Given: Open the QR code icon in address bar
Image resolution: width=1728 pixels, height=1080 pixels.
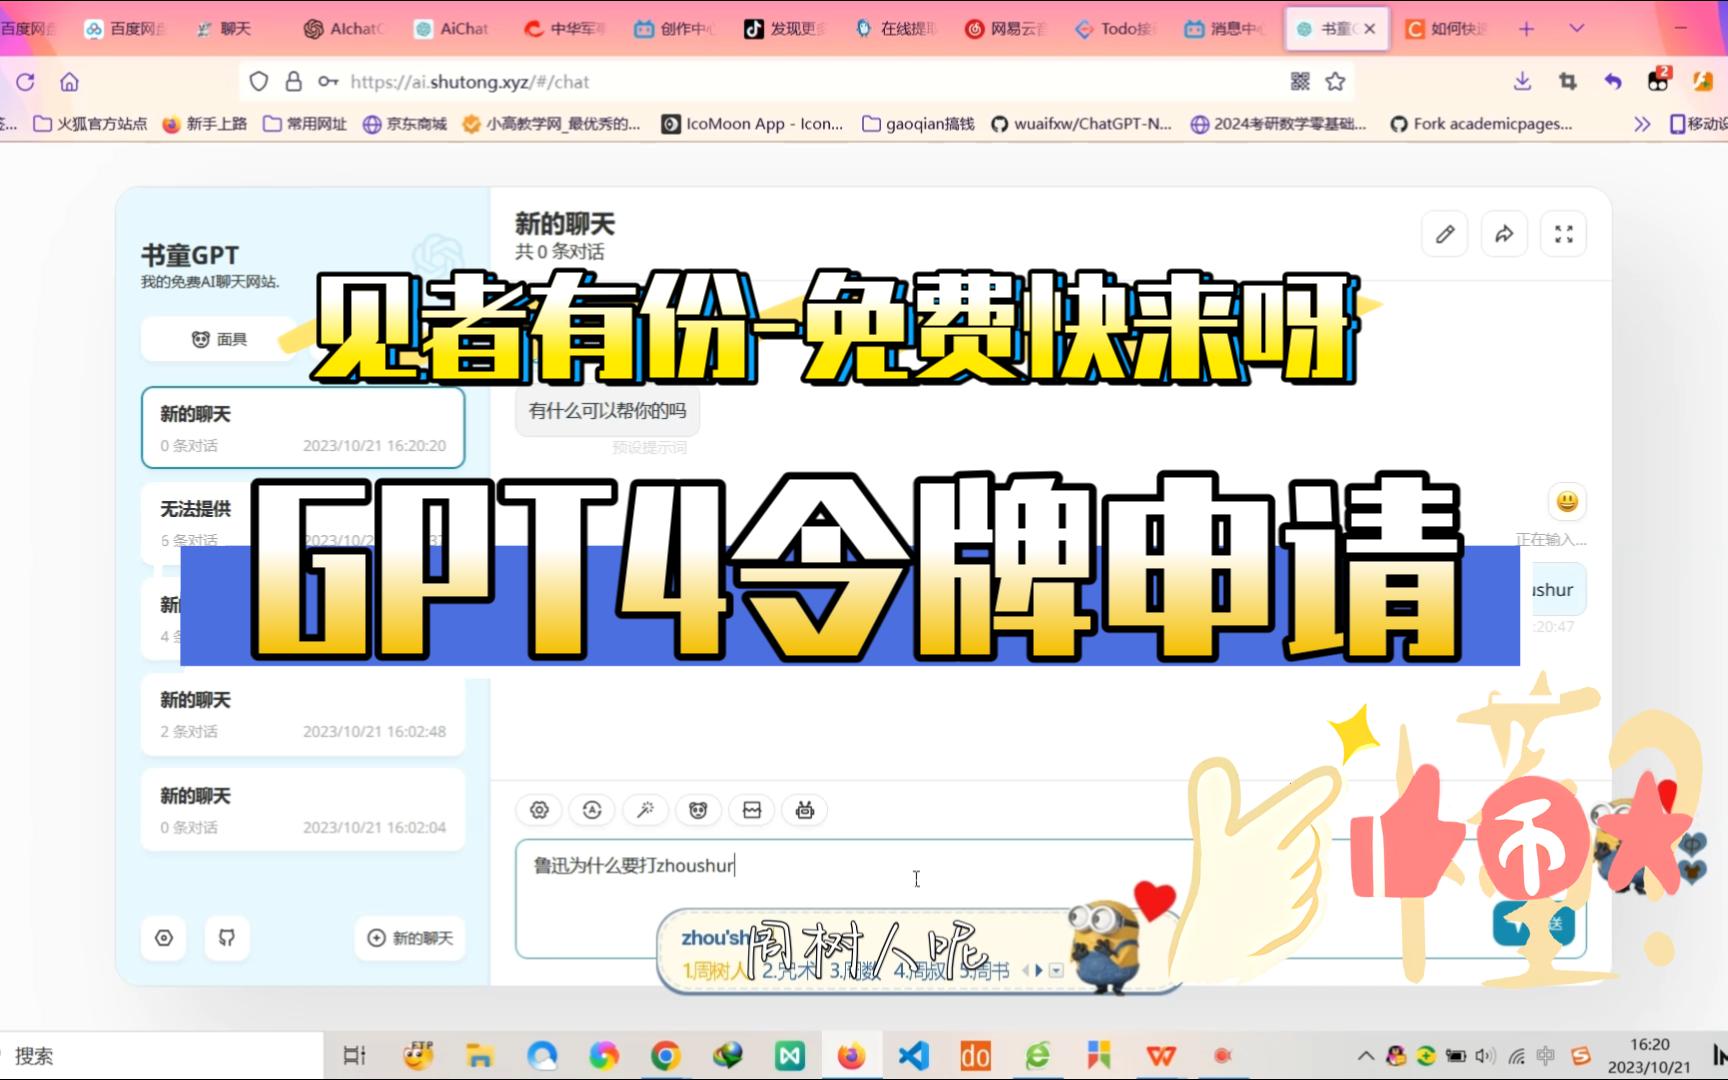Looking at the screenshot, I should pos(1300,82).
